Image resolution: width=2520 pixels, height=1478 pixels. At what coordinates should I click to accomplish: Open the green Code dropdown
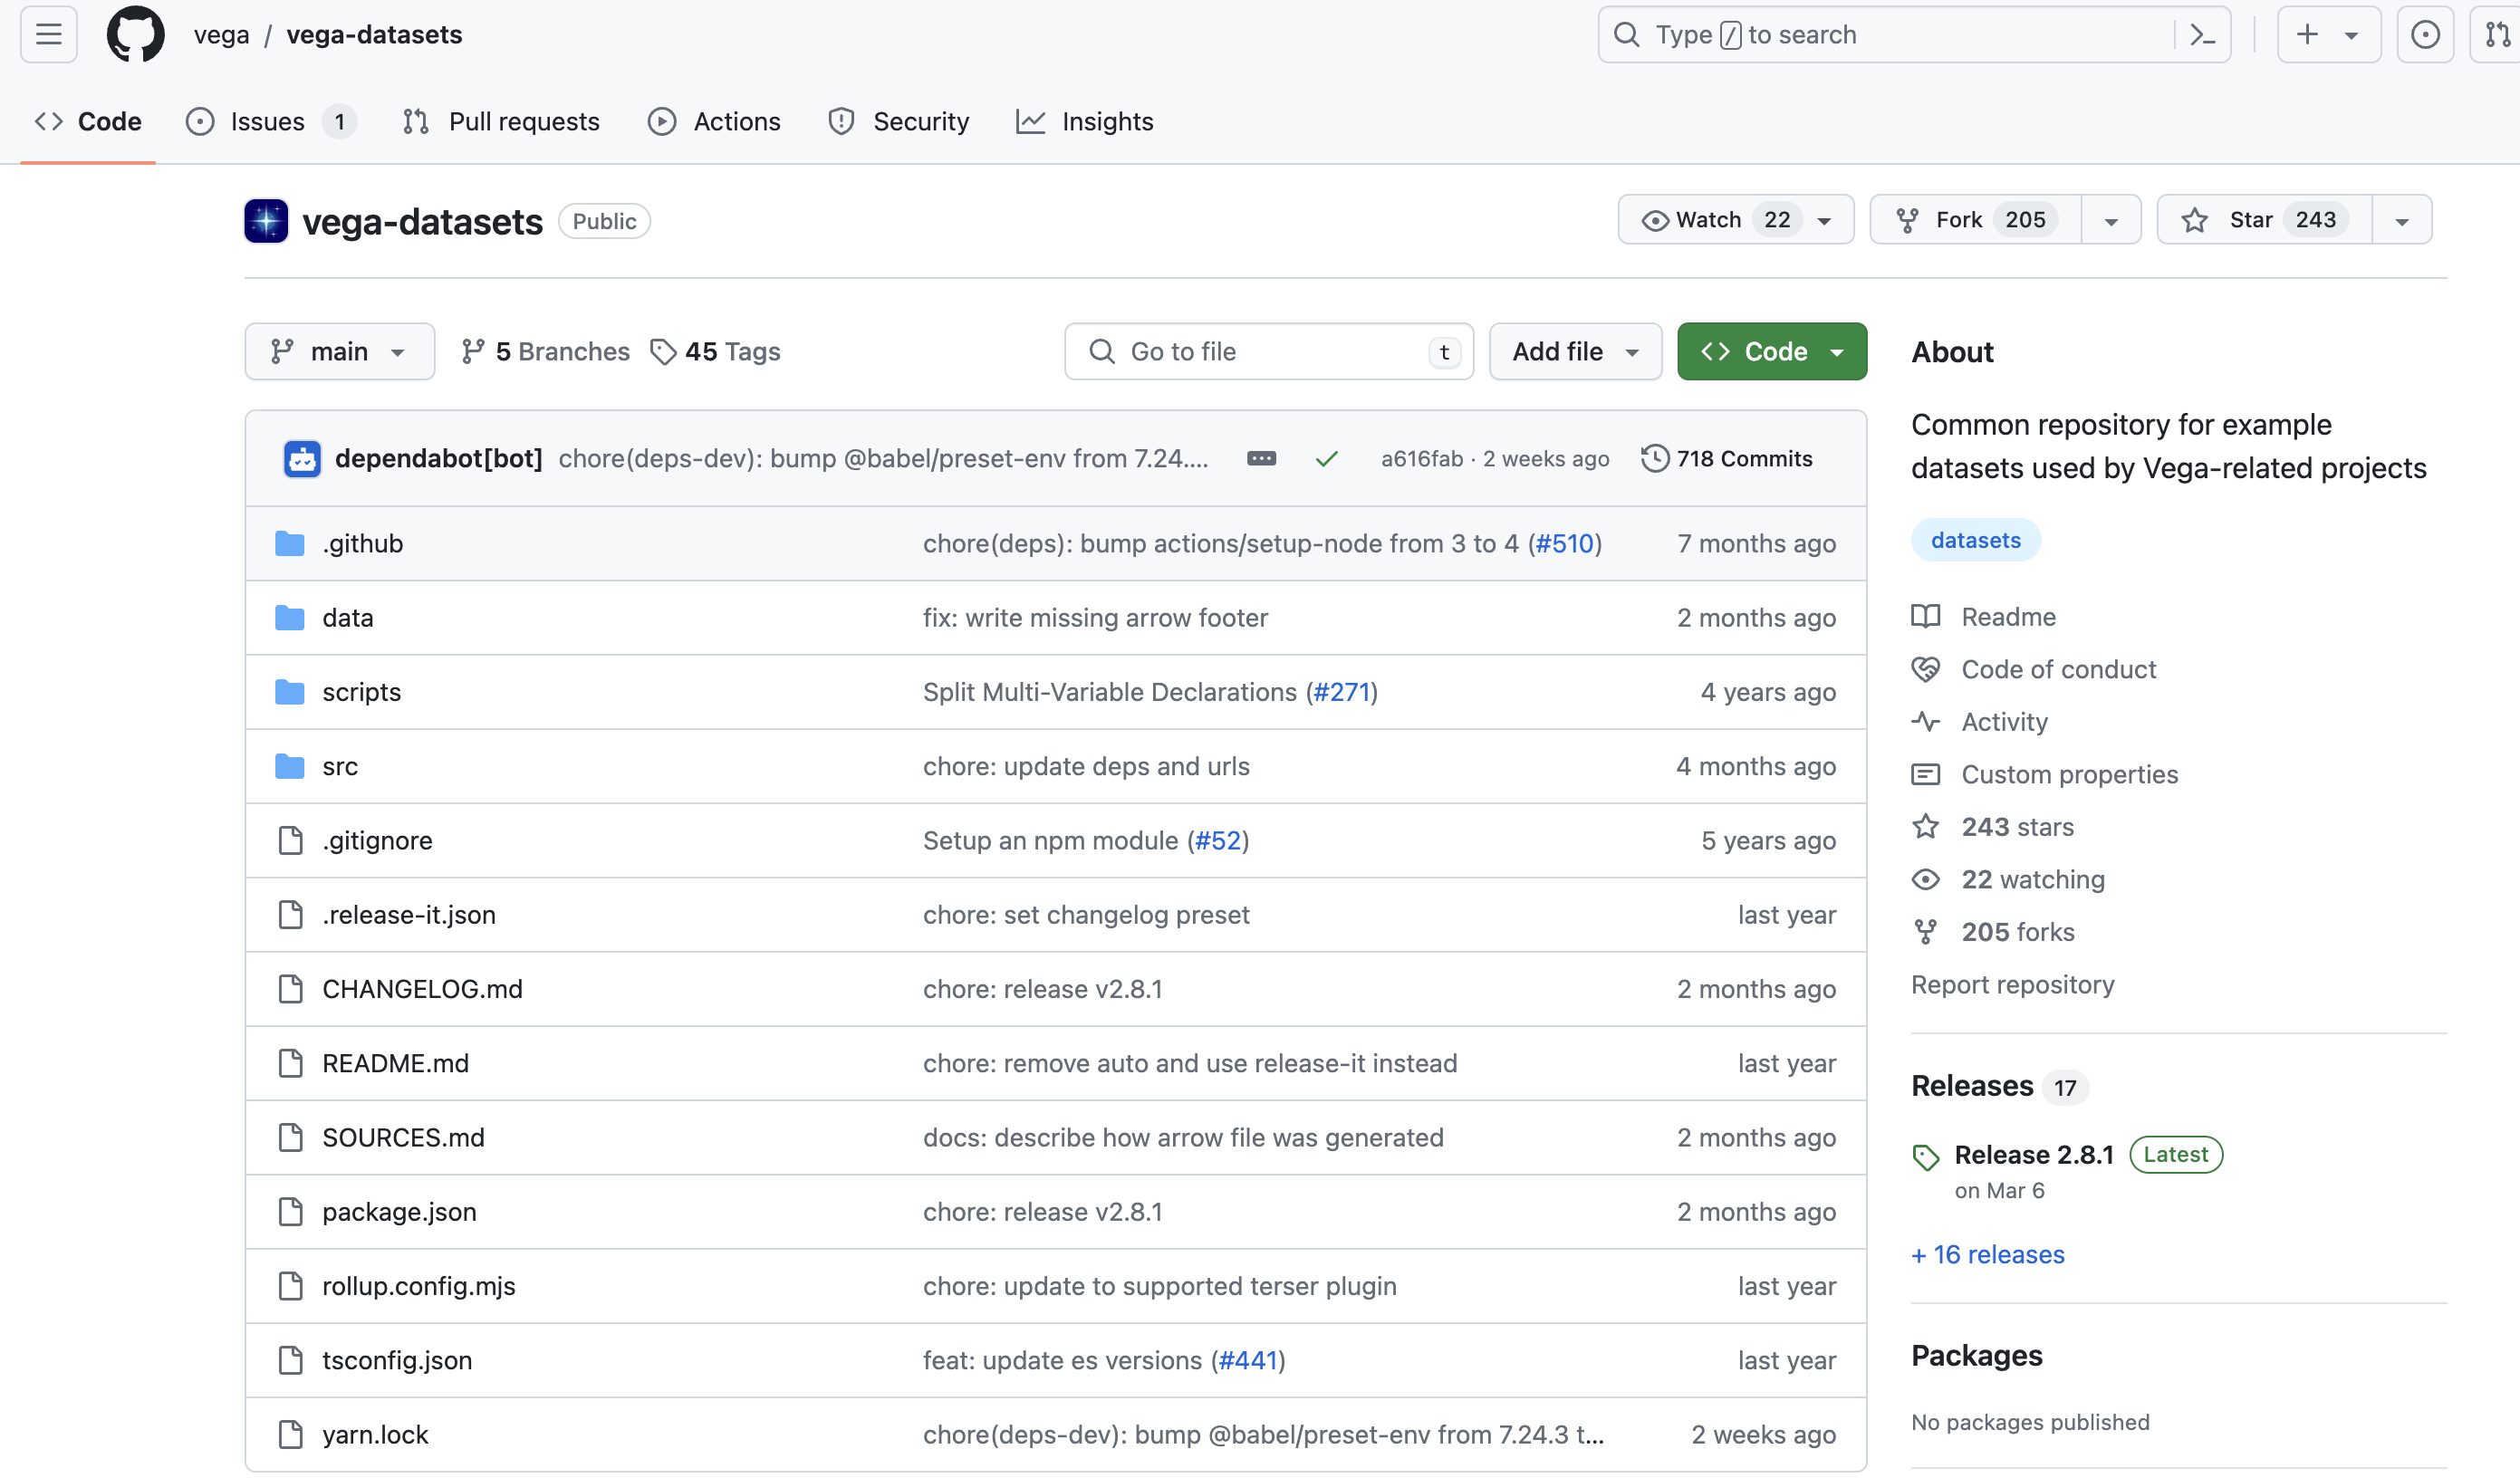[x=1772, y=352]
